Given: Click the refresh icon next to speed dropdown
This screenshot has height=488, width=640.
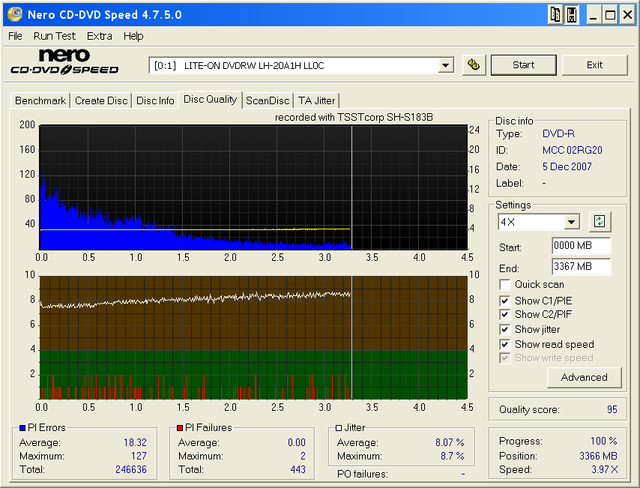Looking at the screenshot, I should tap(599, 222).
